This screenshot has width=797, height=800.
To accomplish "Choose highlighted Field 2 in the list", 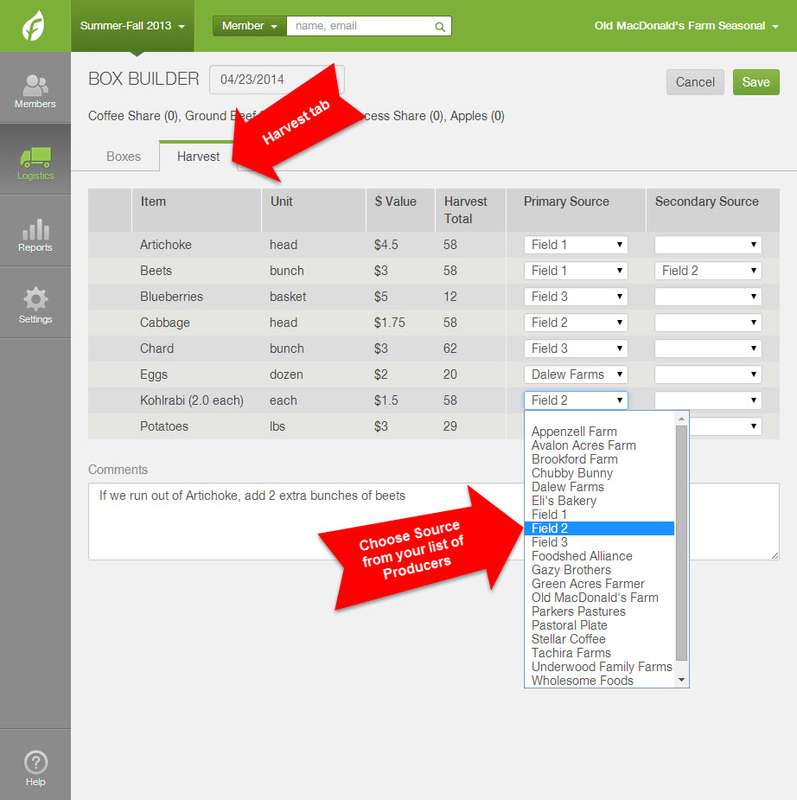I will (600, 528).
